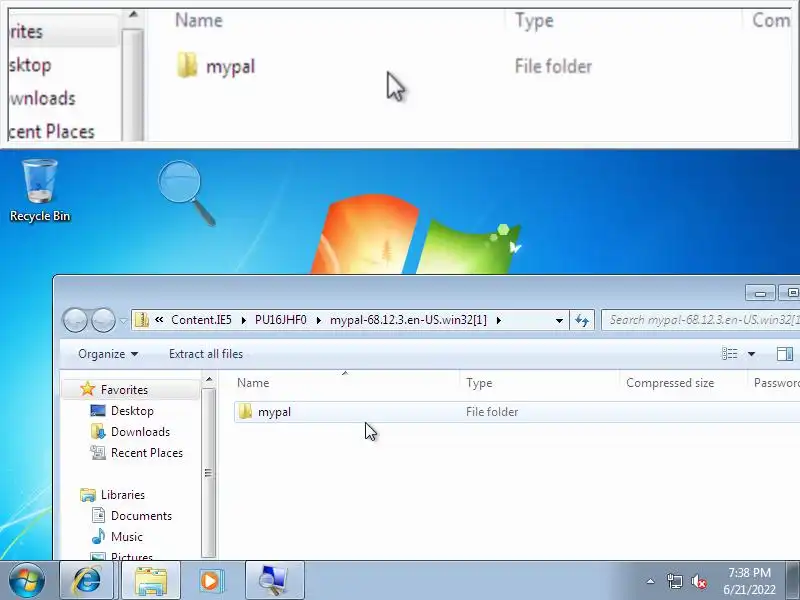
Task: Go forward in Explorer navigation
Action: point(103,320)
